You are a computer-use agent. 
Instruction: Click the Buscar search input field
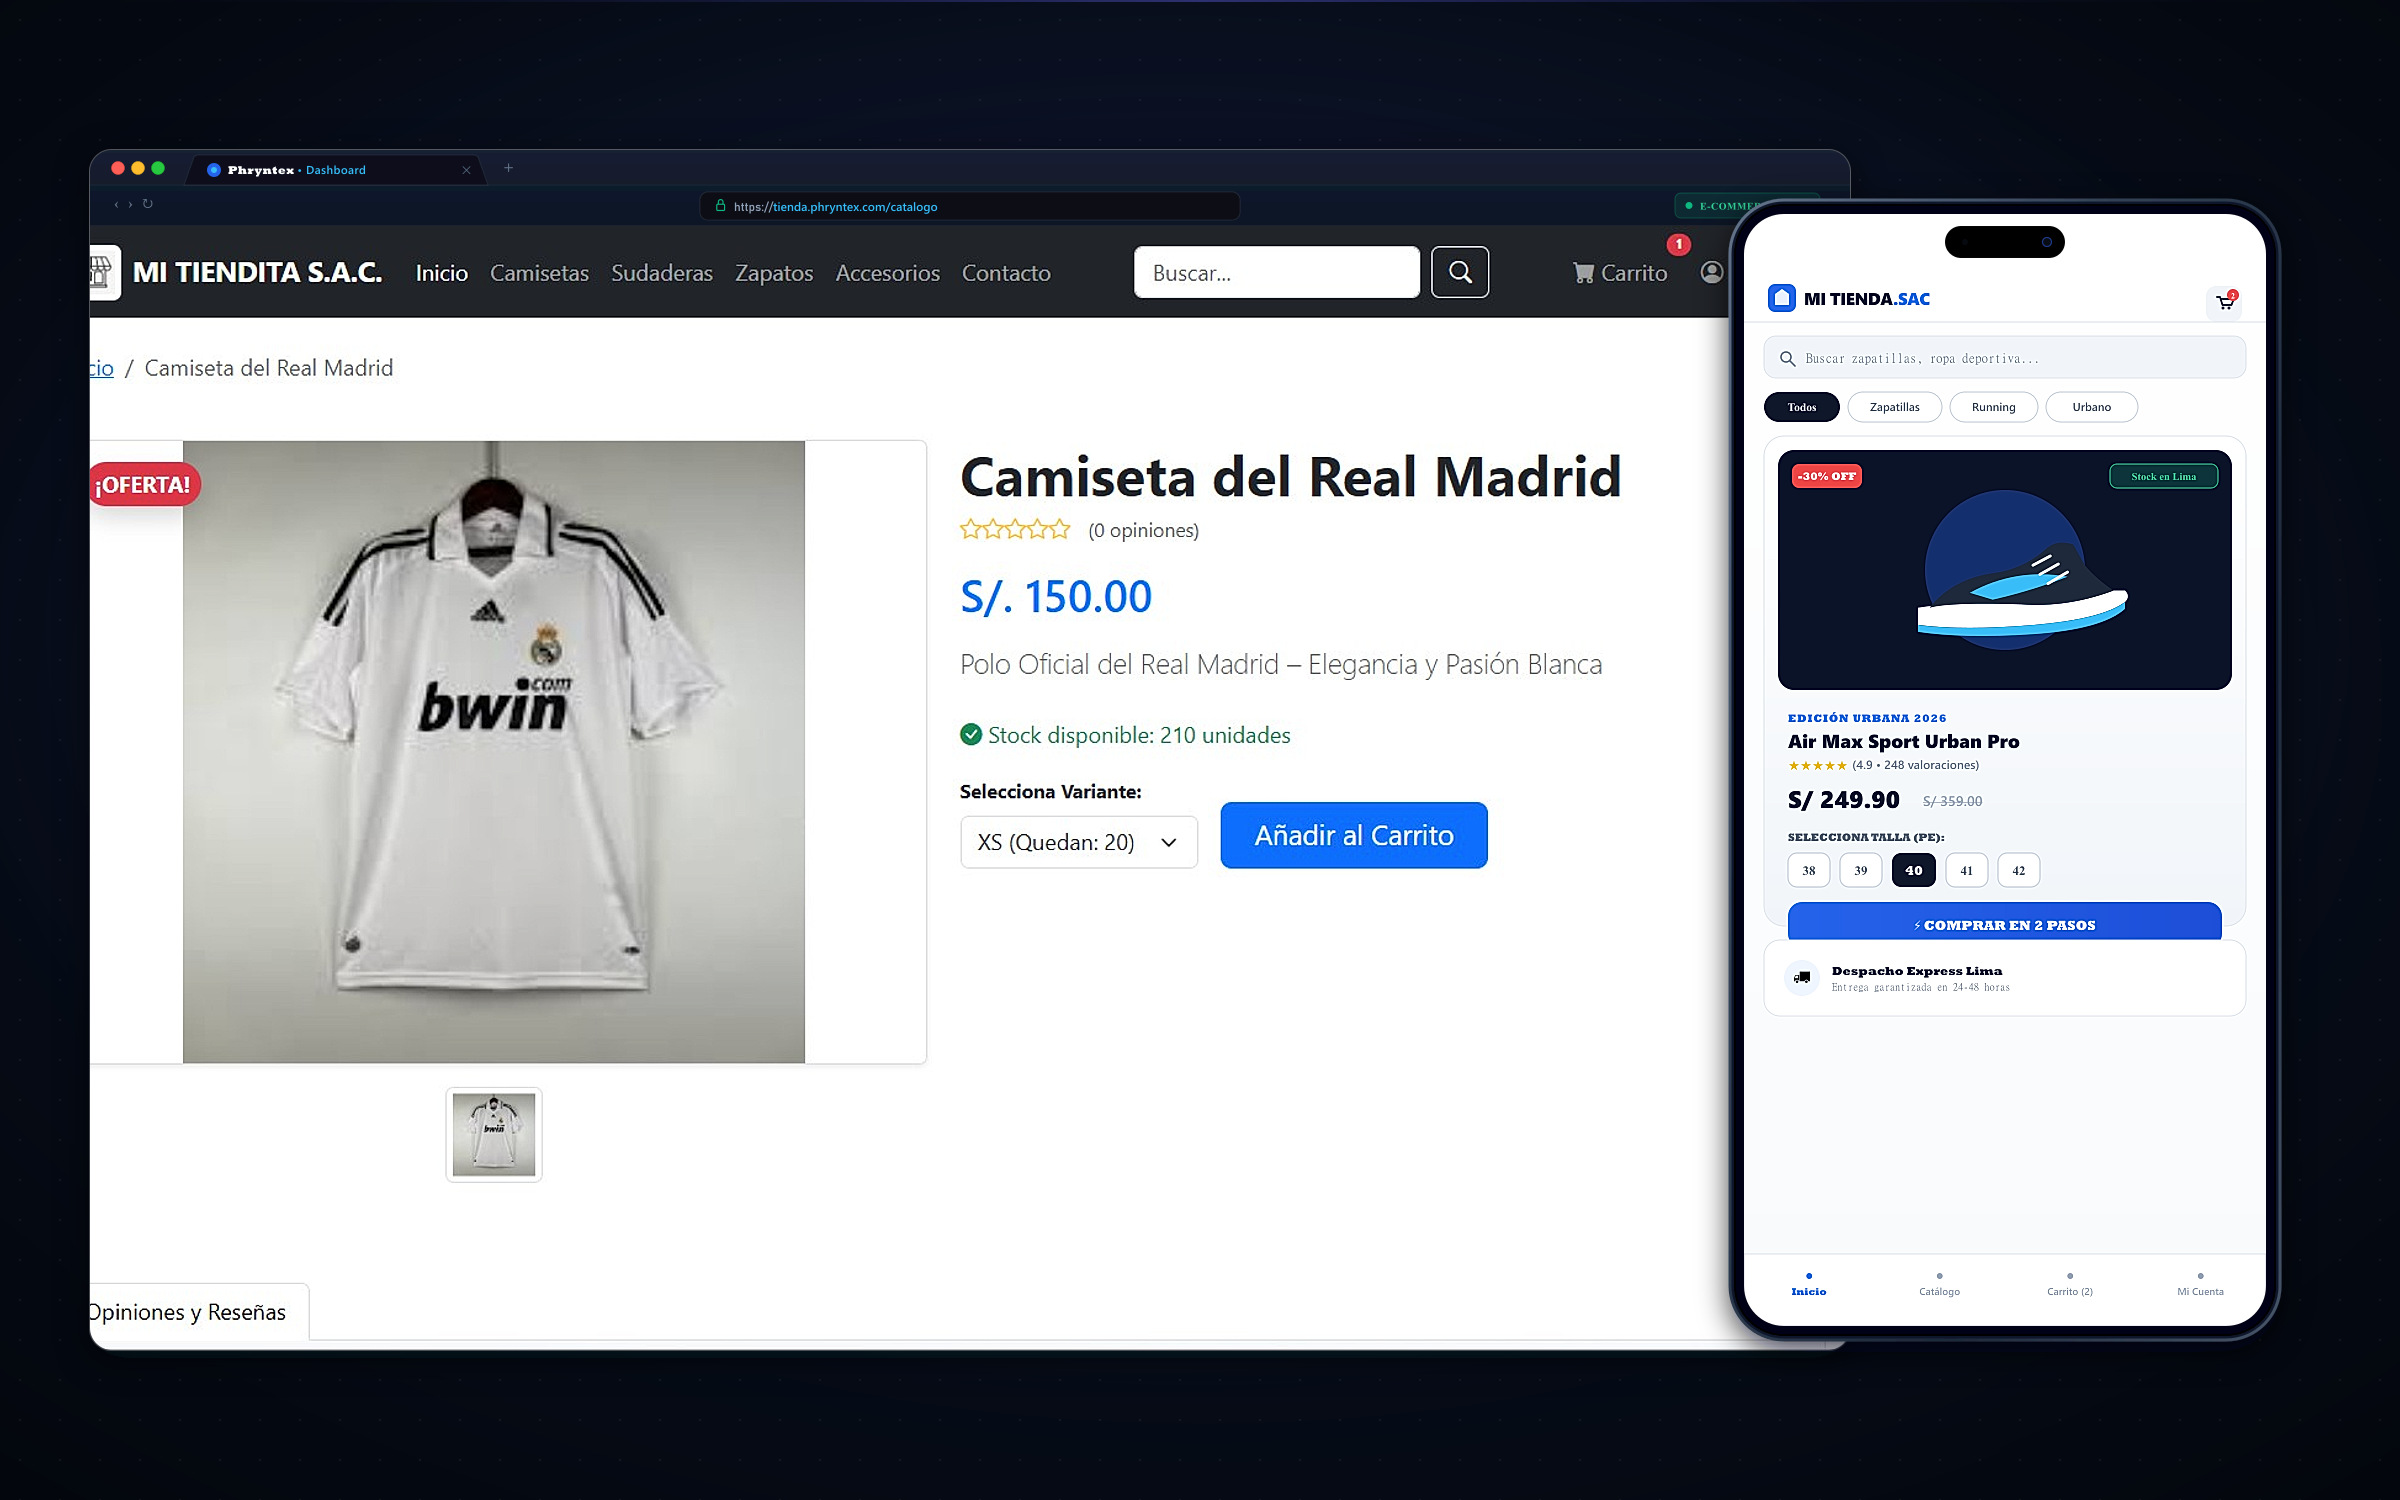[1276, 272]
